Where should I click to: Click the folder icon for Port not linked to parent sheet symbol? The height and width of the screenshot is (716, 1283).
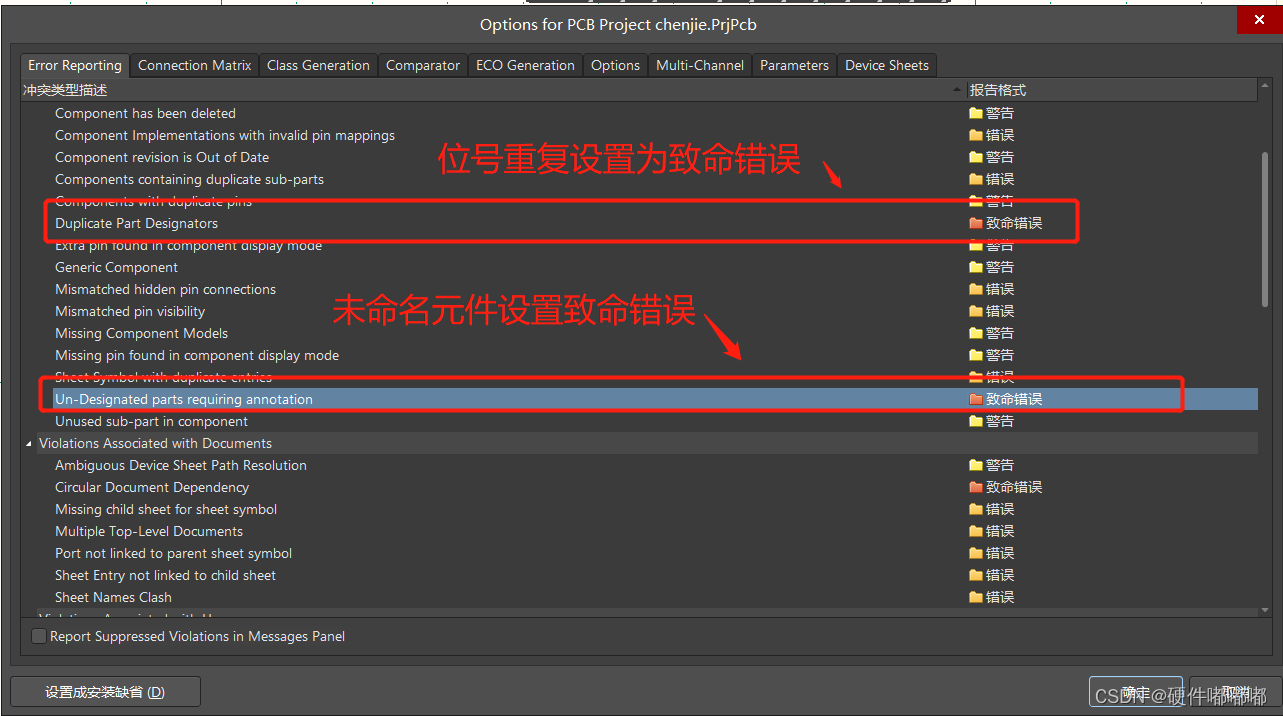pyautogui.click(x=976, y=553)
